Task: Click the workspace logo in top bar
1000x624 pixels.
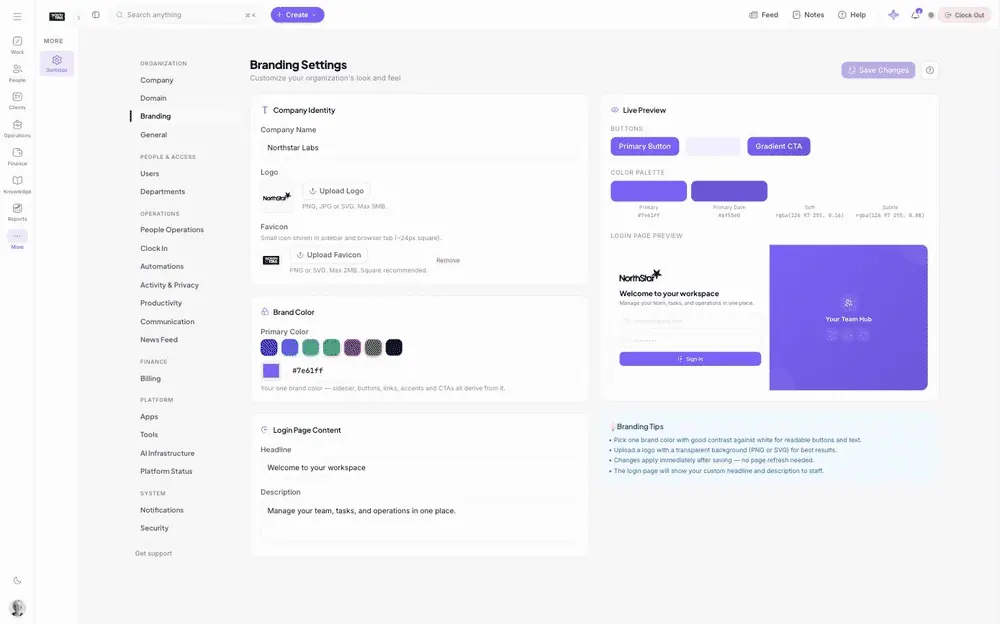Action: 57,16
